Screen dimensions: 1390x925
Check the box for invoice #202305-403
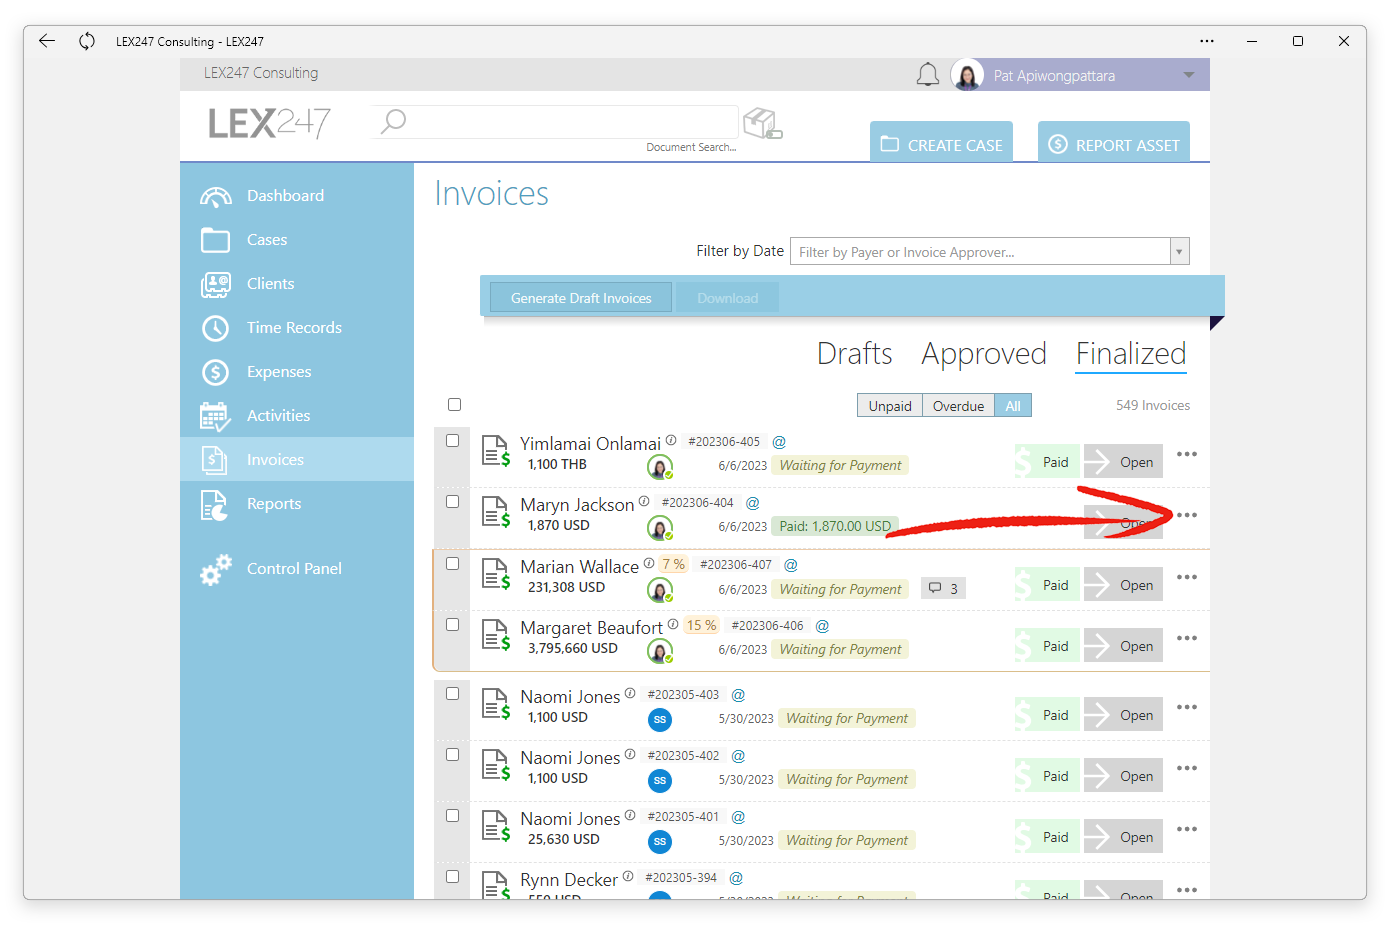point(453,694)
